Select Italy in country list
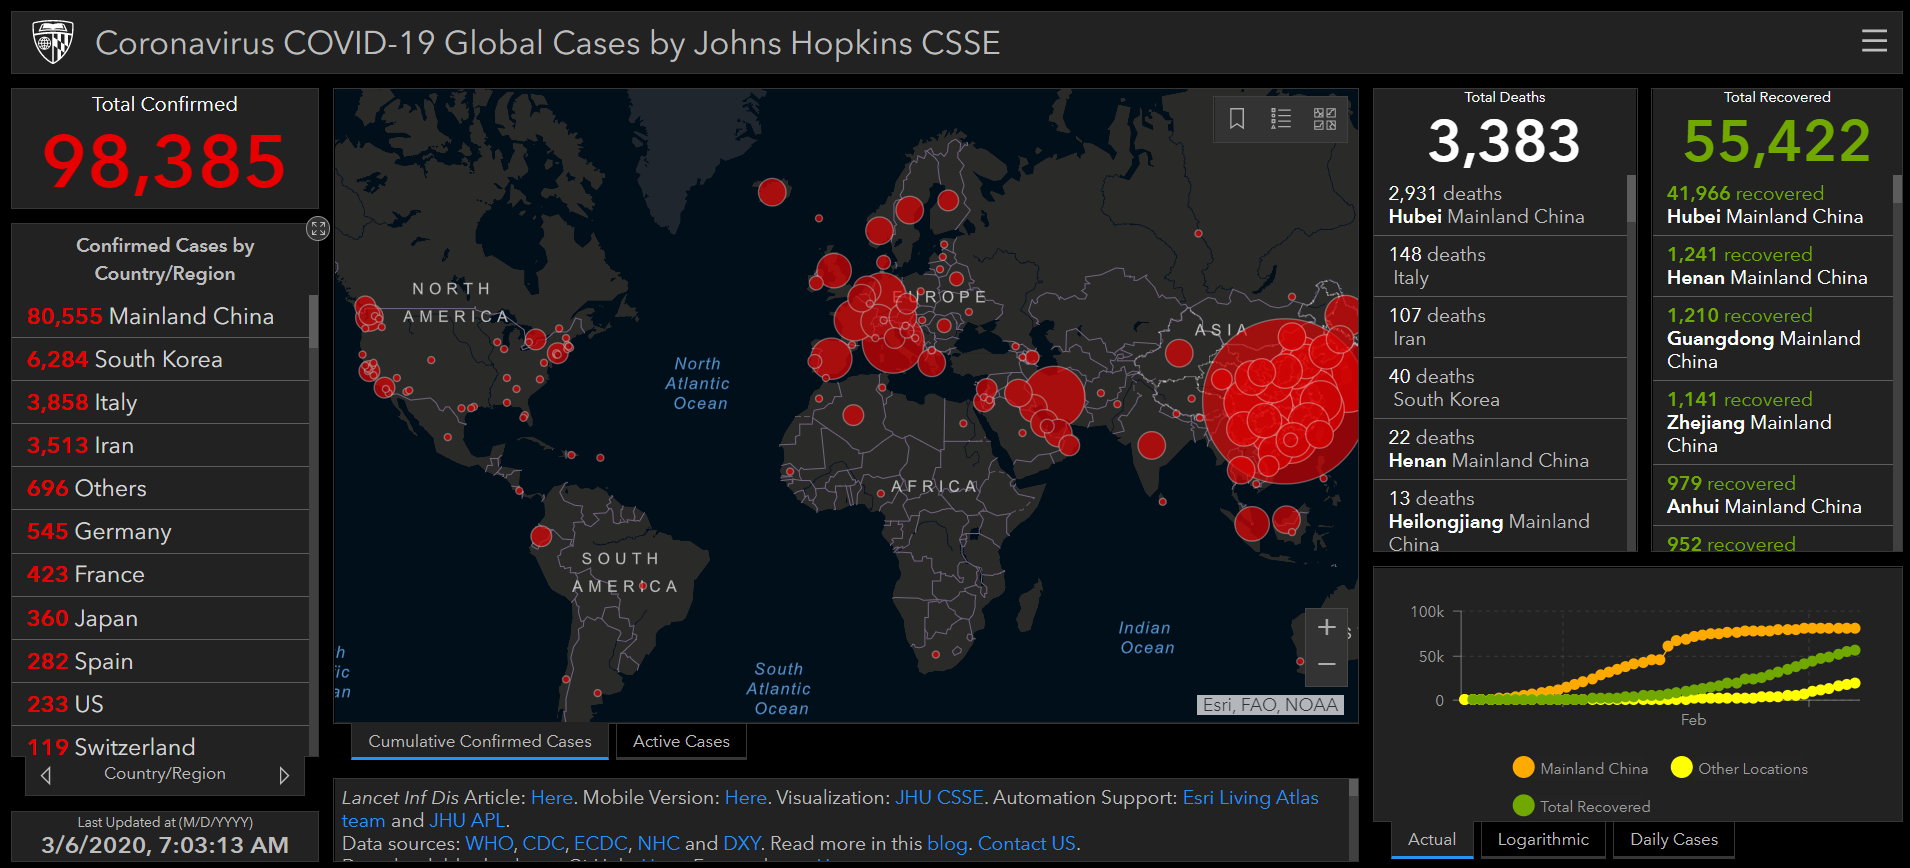 click(160, 402)
